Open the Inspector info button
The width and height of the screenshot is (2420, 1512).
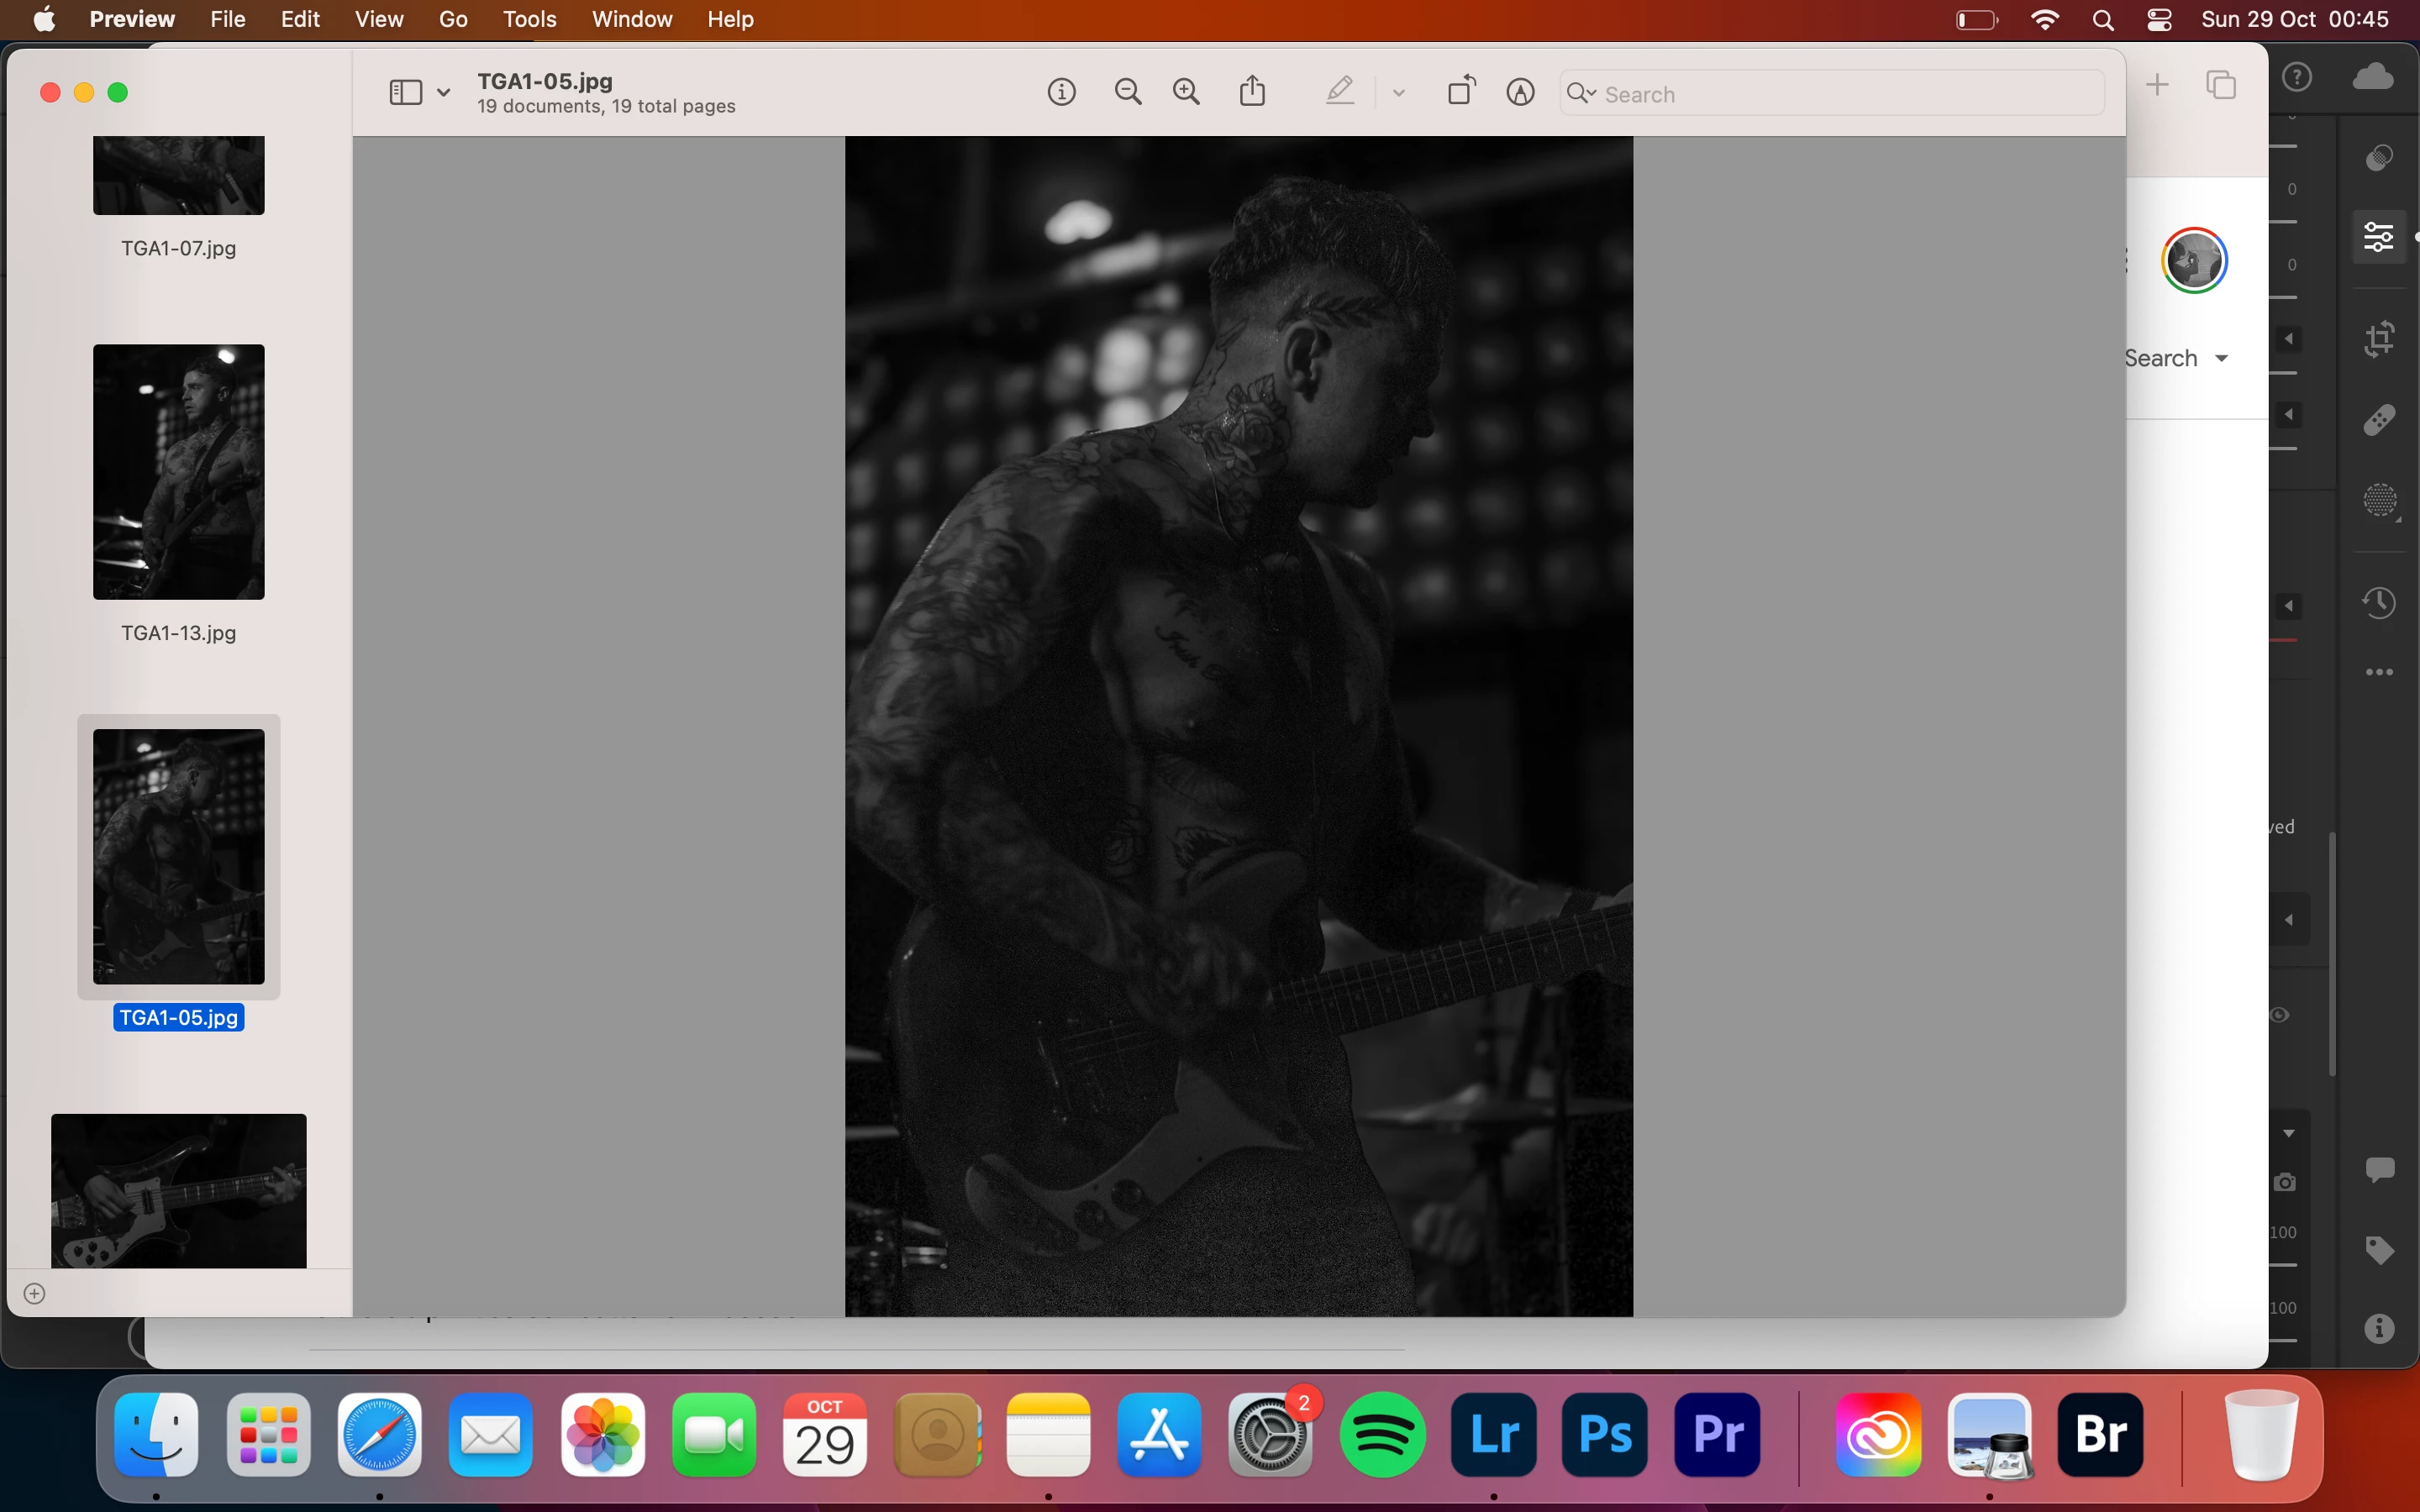(1061, 93)
